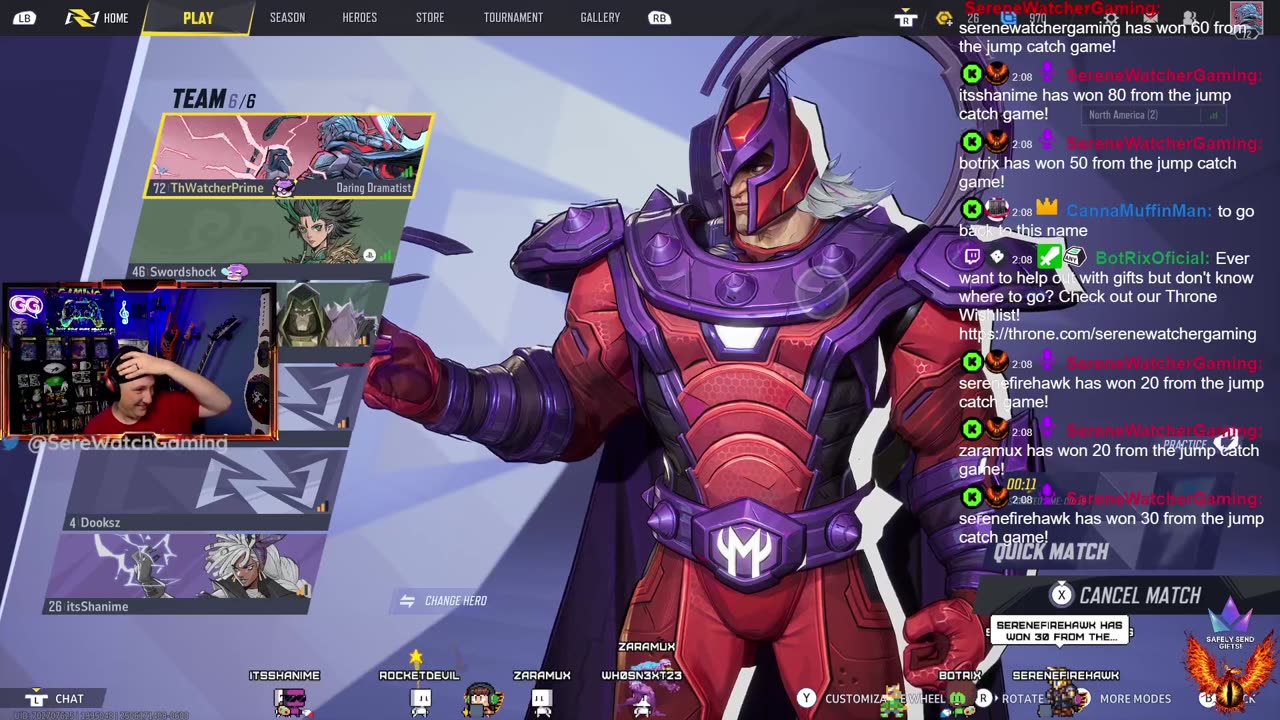Click the CannaMuffinMan username in chat
This screenshot has width=1280, height=720.
pyautogui.click(x=1140, y=211)
